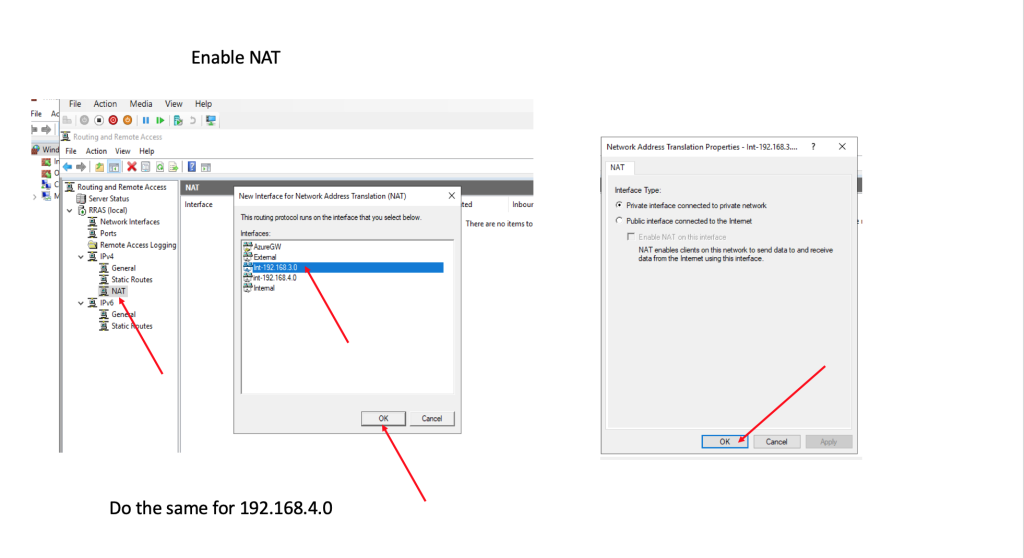The height and width of the screenshot is (558, 1024).
Task: Click the blue help icon in console toolbar
Action: click(x=191, y=166)
